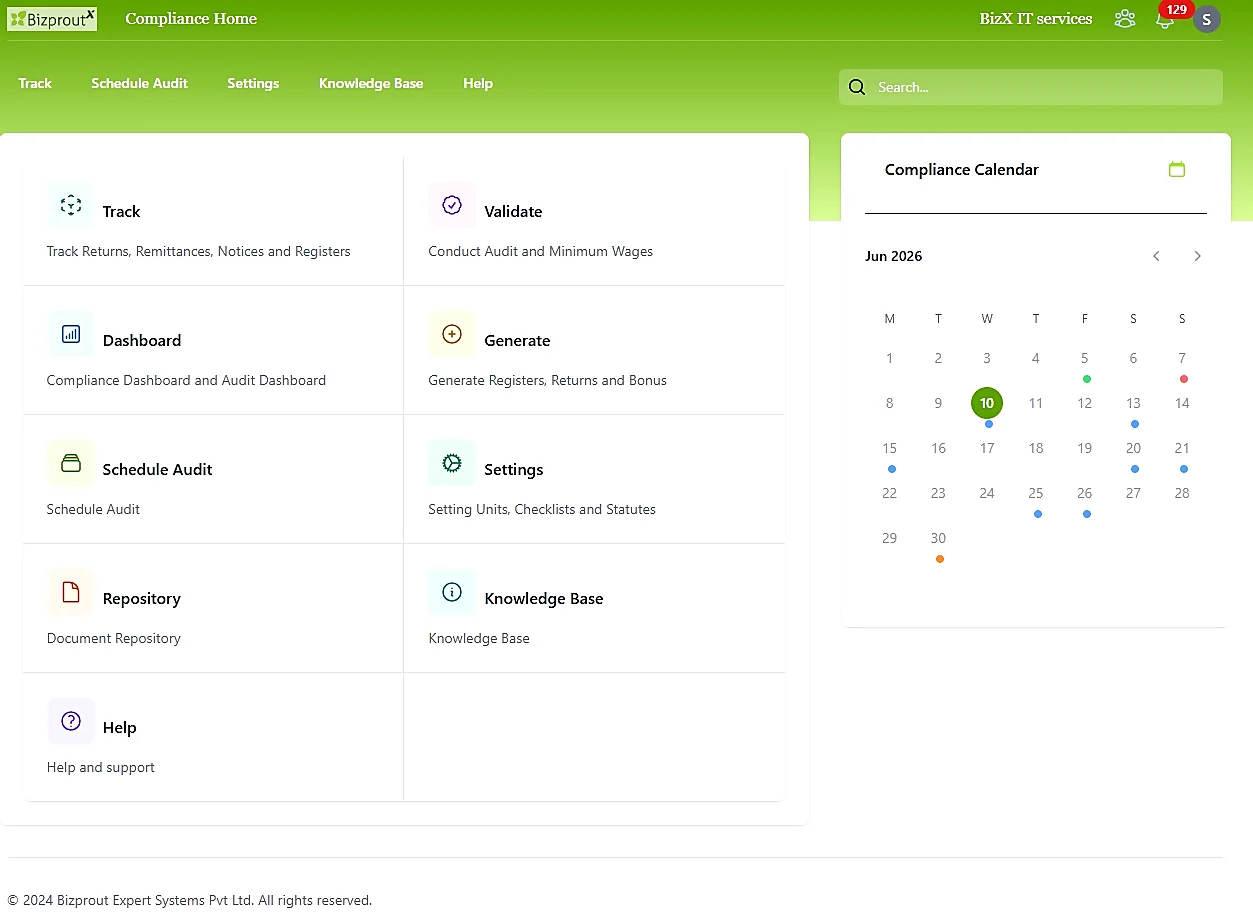Select June 5 with green dot
Viewport: 1253px width, 912px height.
coord(1084,358)
